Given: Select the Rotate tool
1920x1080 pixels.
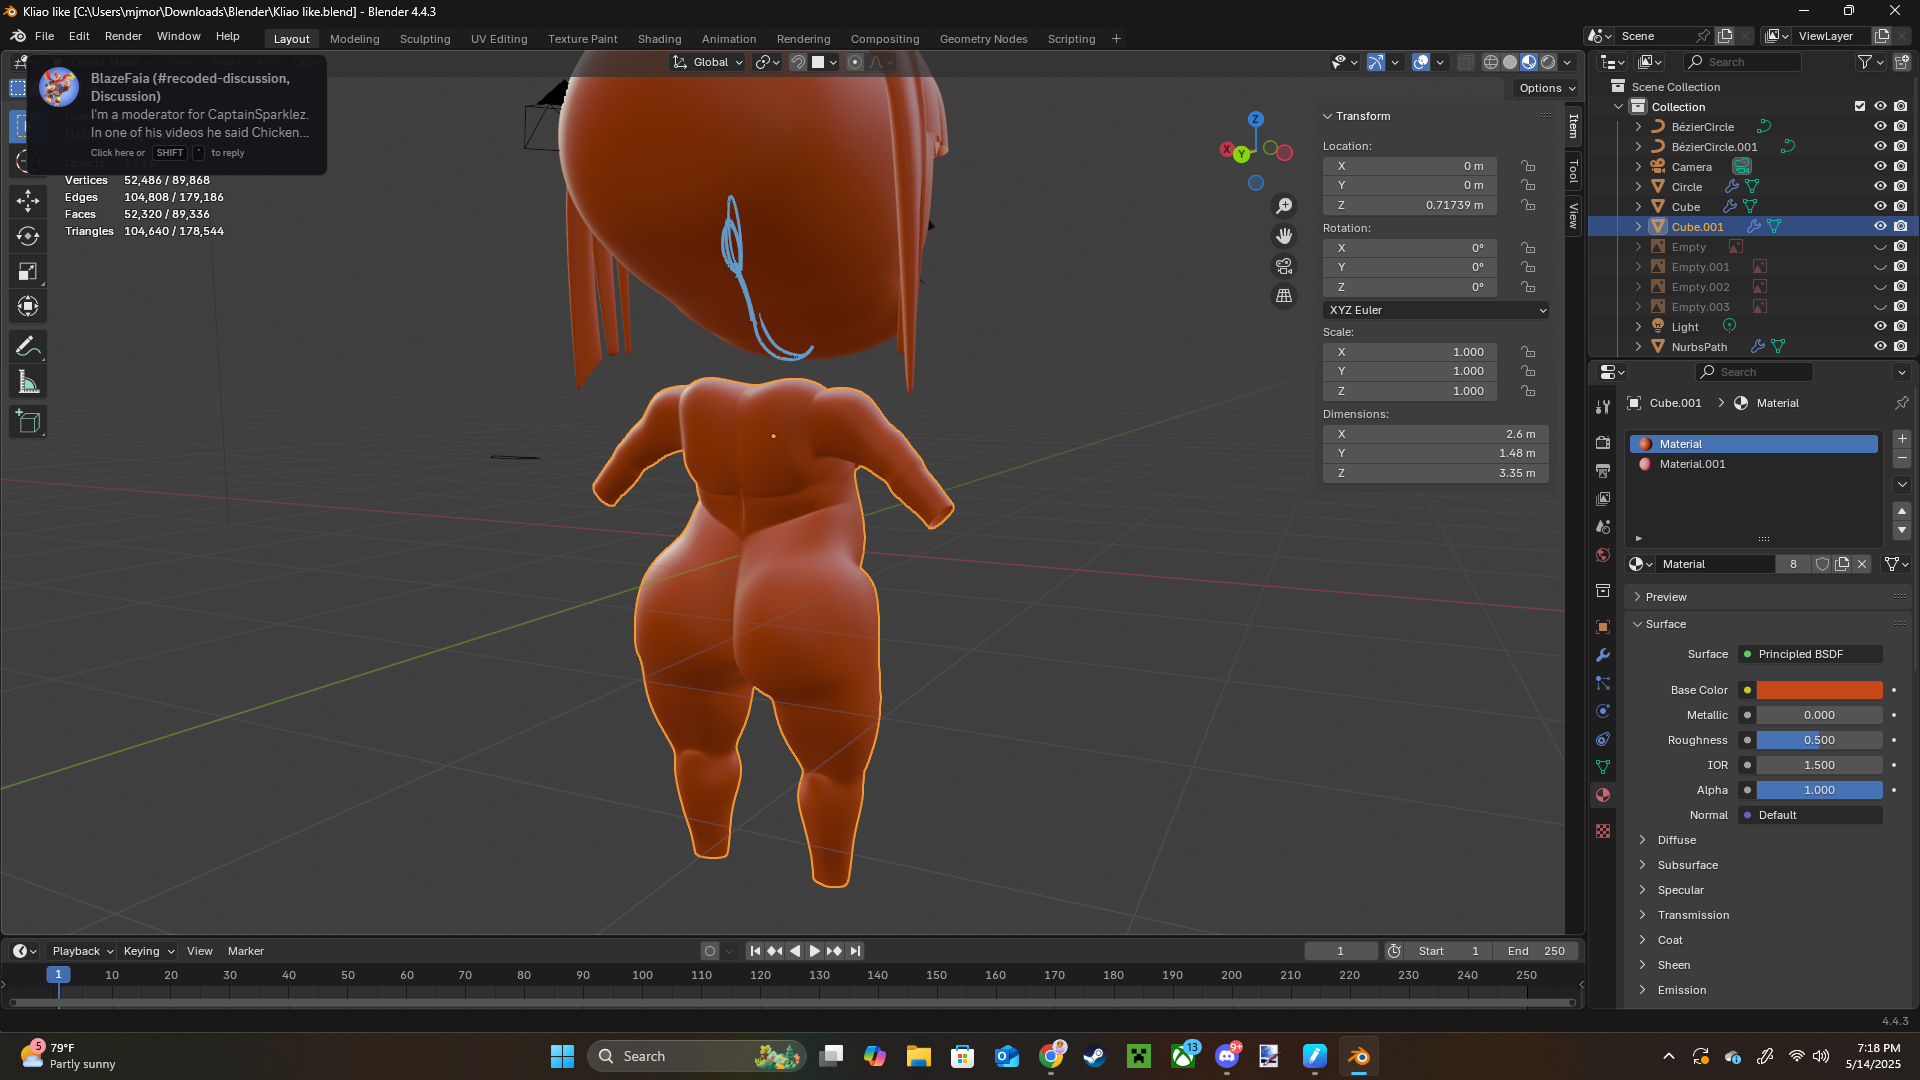Looking at the screenshot, I should tap(28, 236).
